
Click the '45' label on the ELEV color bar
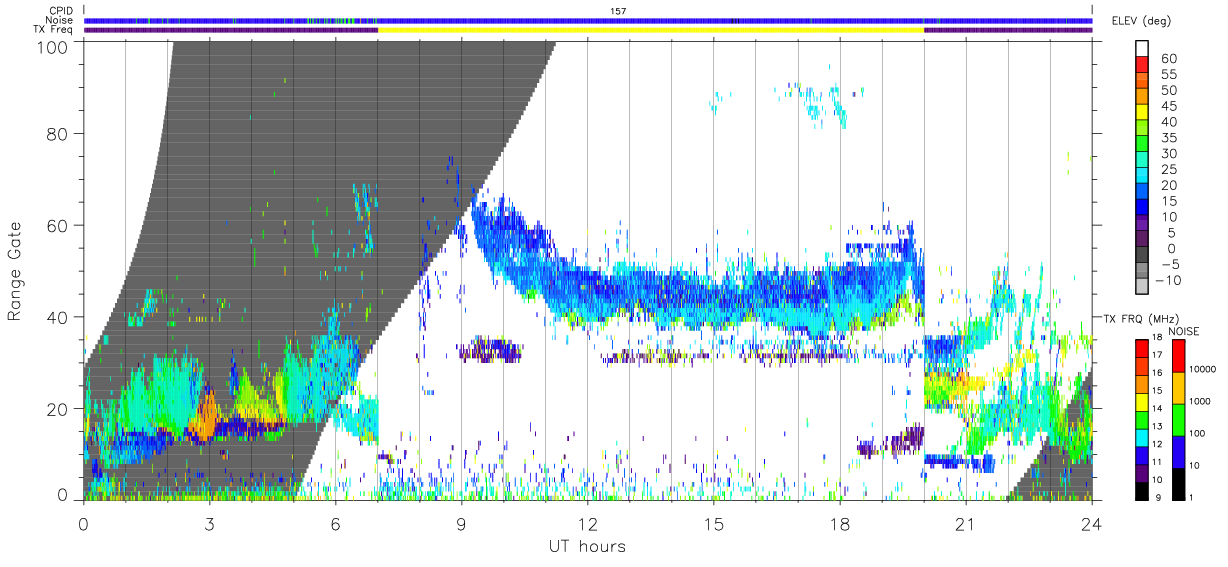coord(1169,106)
